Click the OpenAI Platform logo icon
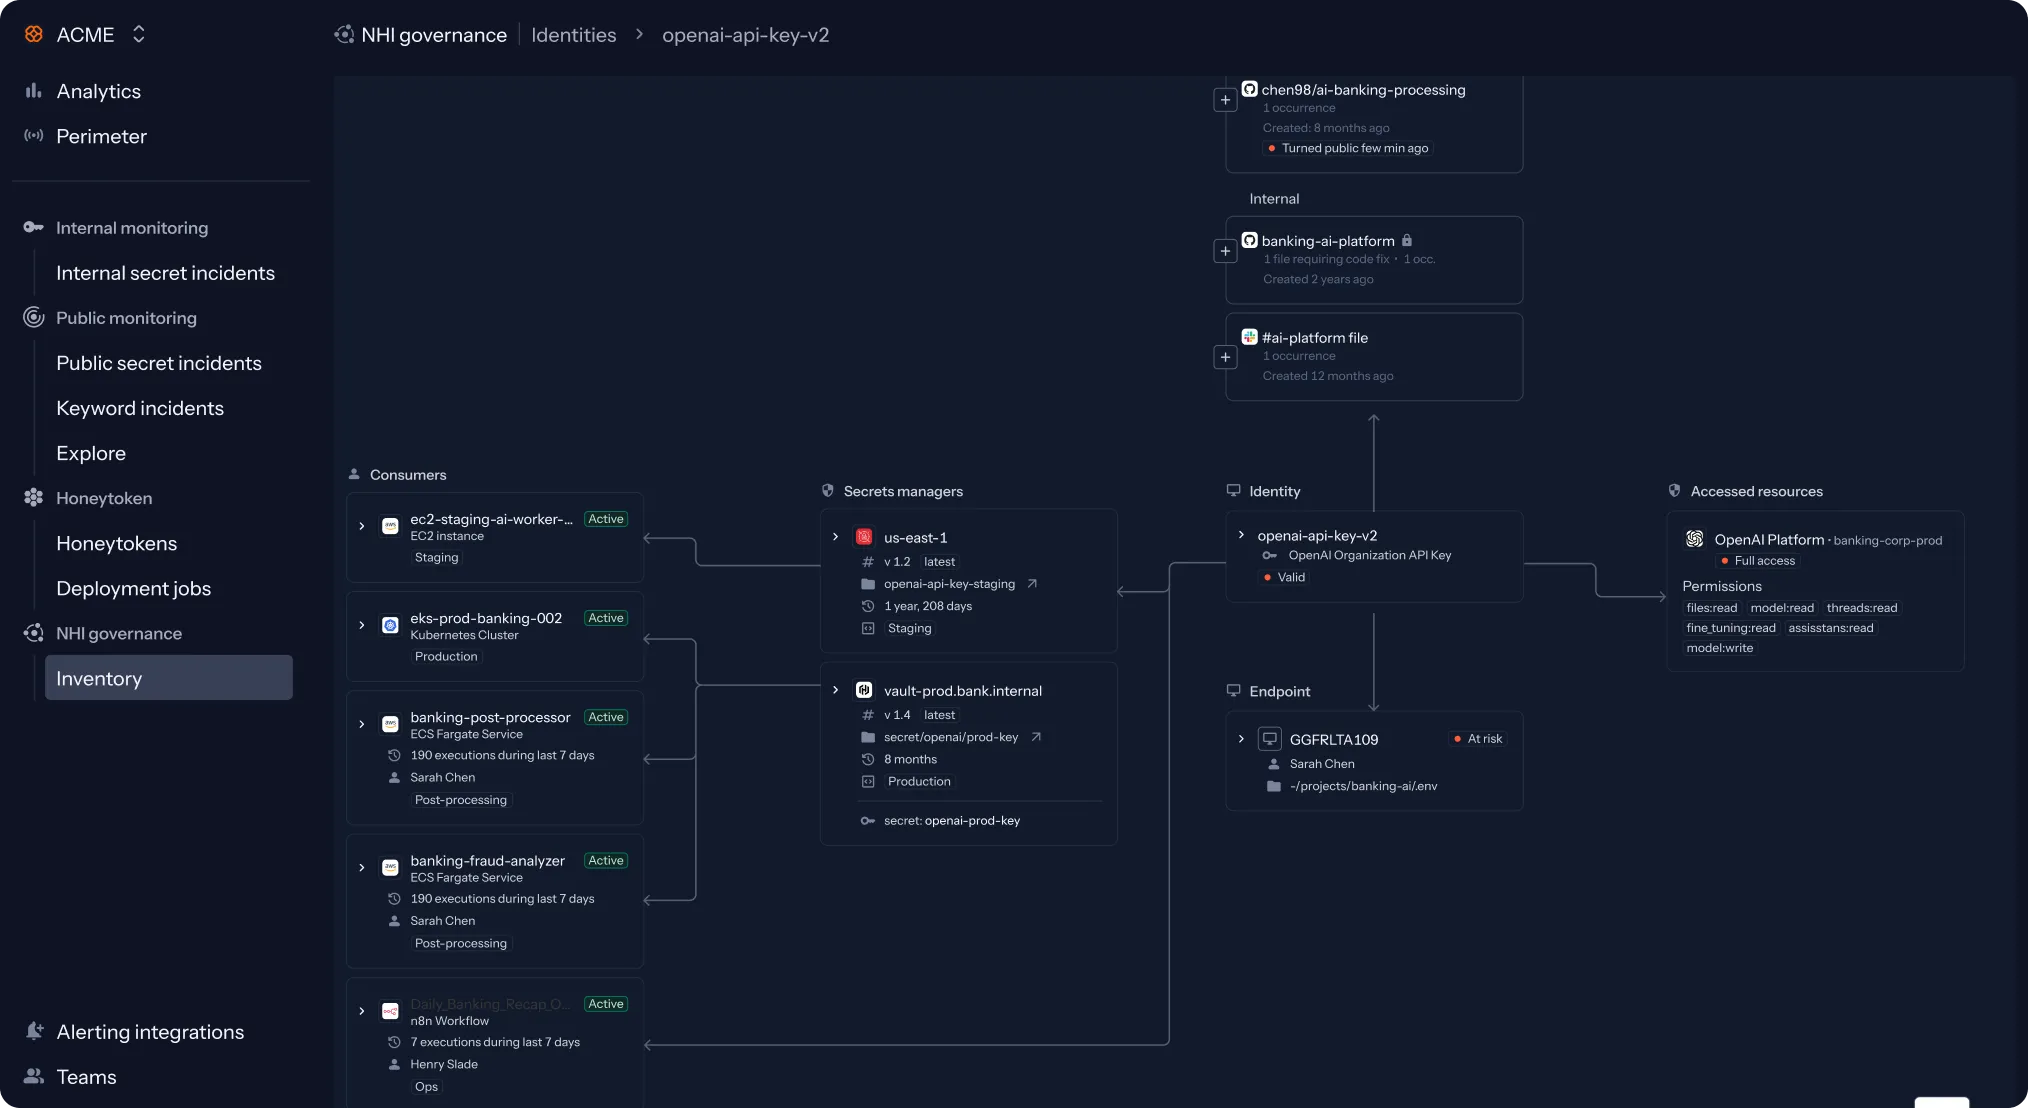 tap(1695, 539)
